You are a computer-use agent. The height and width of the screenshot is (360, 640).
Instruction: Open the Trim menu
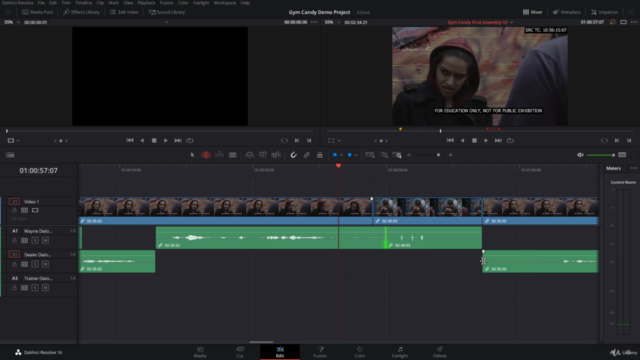[x=66, y=3]
